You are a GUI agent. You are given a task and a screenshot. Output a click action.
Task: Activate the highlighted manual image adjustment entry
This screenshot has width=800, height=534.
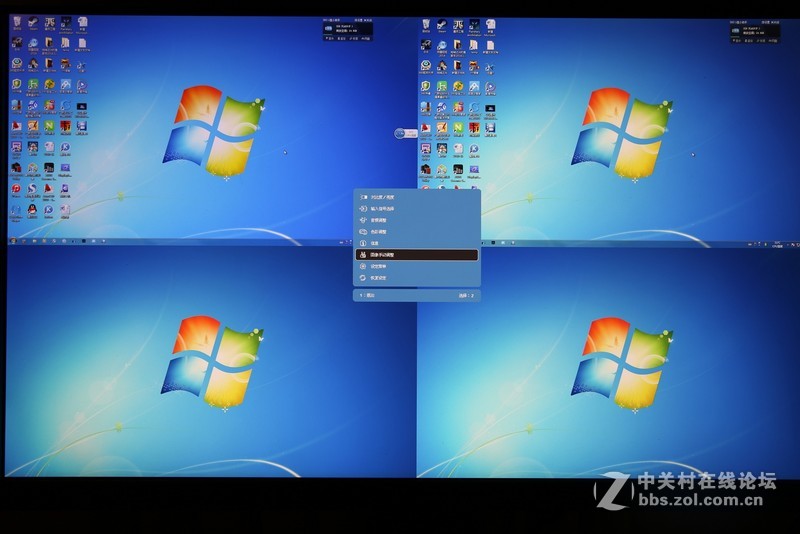417,255
